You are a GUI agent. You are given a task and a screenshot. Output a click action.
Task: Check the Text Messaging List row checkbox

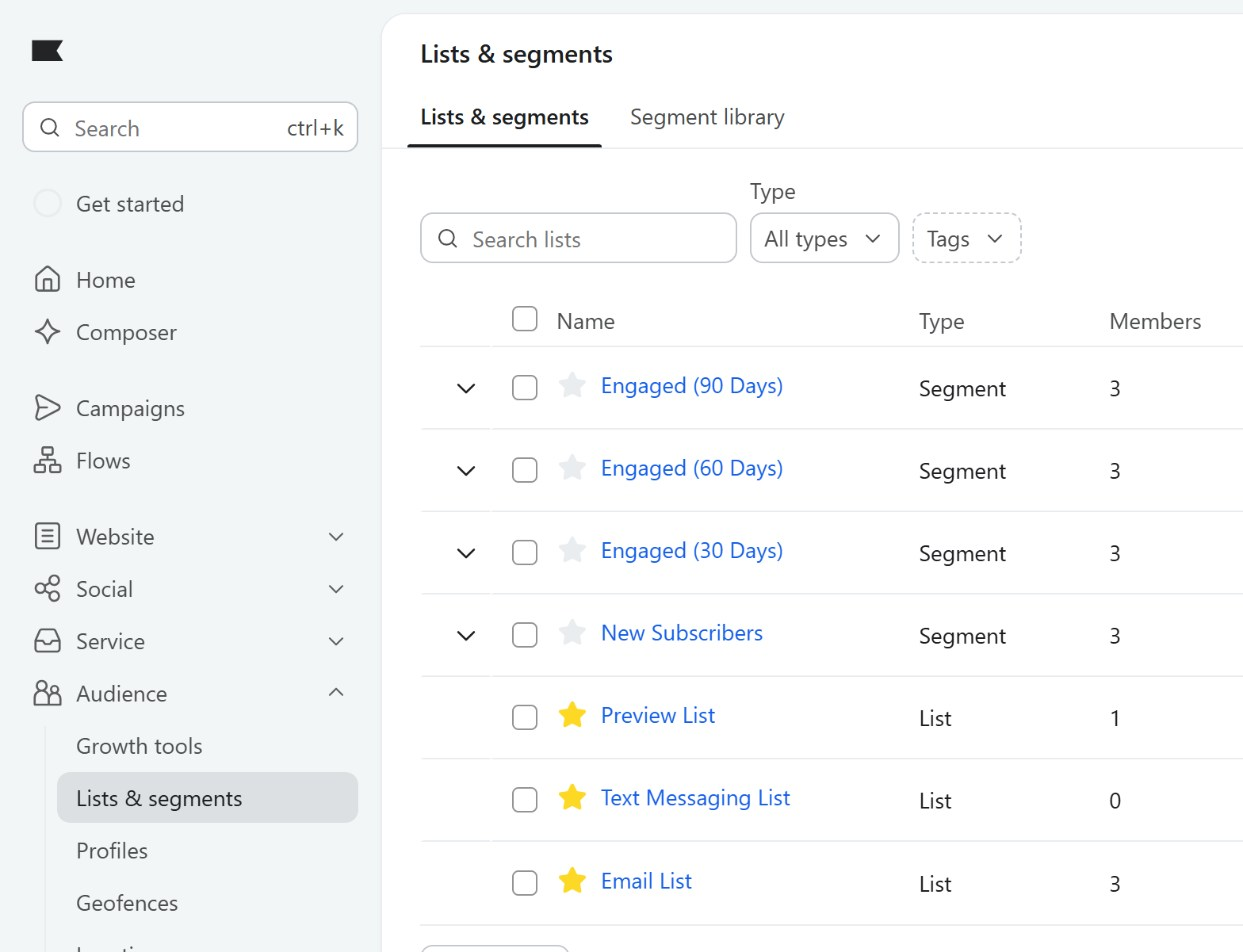click(525, 800)
